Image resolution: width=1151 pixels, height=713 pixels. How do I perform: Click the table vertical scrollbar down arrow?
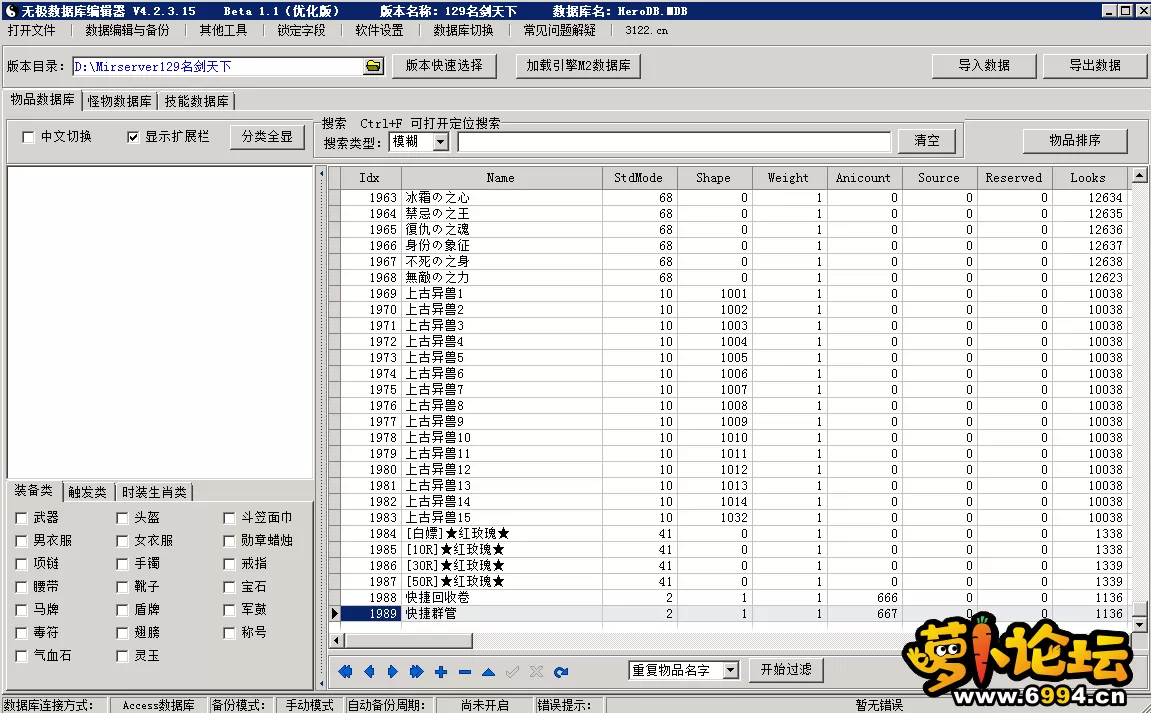coord(1139,625)
